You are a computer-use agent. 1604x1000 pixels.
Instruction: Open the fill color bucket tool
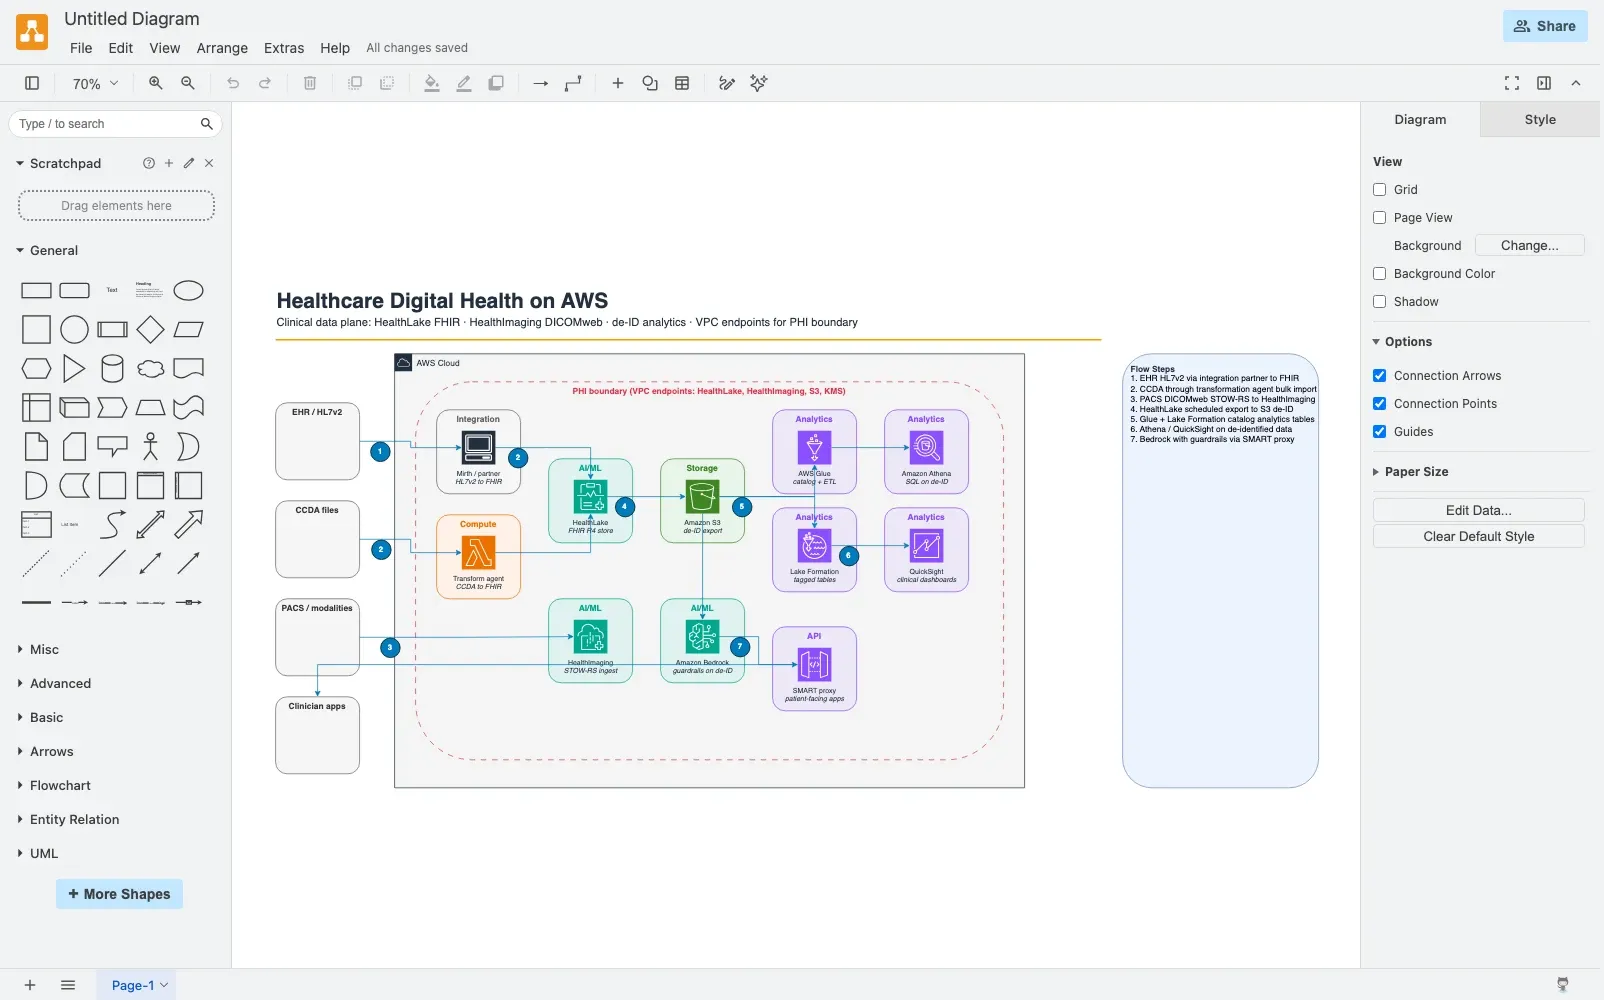click(432, 84)
